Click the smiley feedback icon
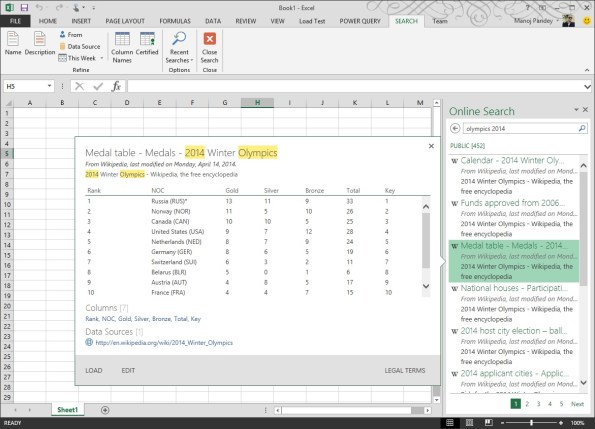 point(587,21)
